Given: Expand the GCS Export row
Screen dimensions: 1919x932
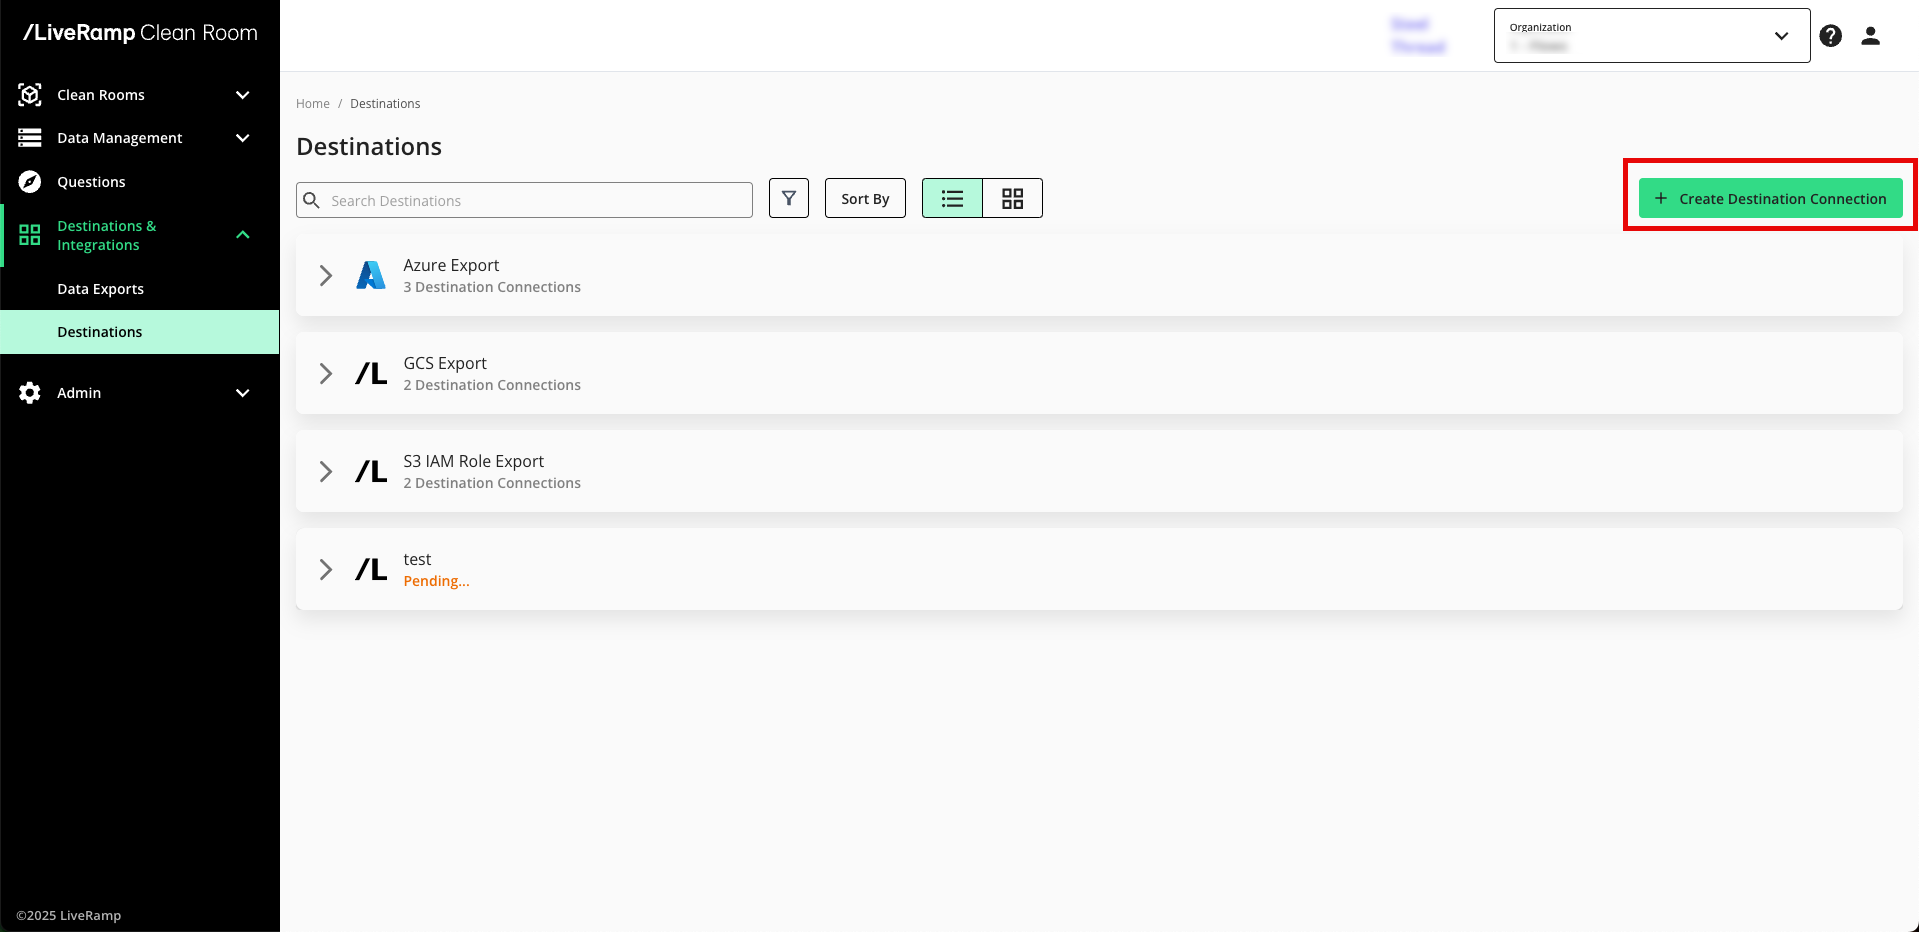Looking at the screenshot, I should (326, 374).
